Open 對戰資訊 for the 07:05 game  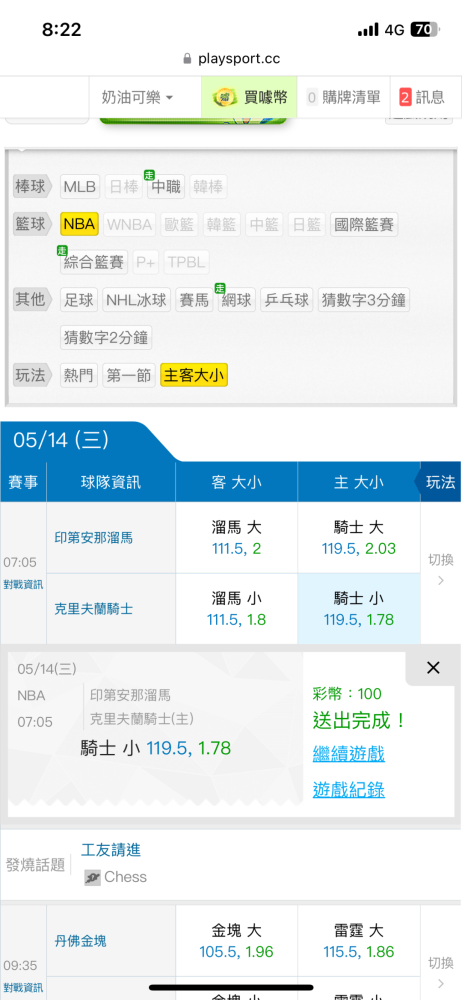point(23,585)
